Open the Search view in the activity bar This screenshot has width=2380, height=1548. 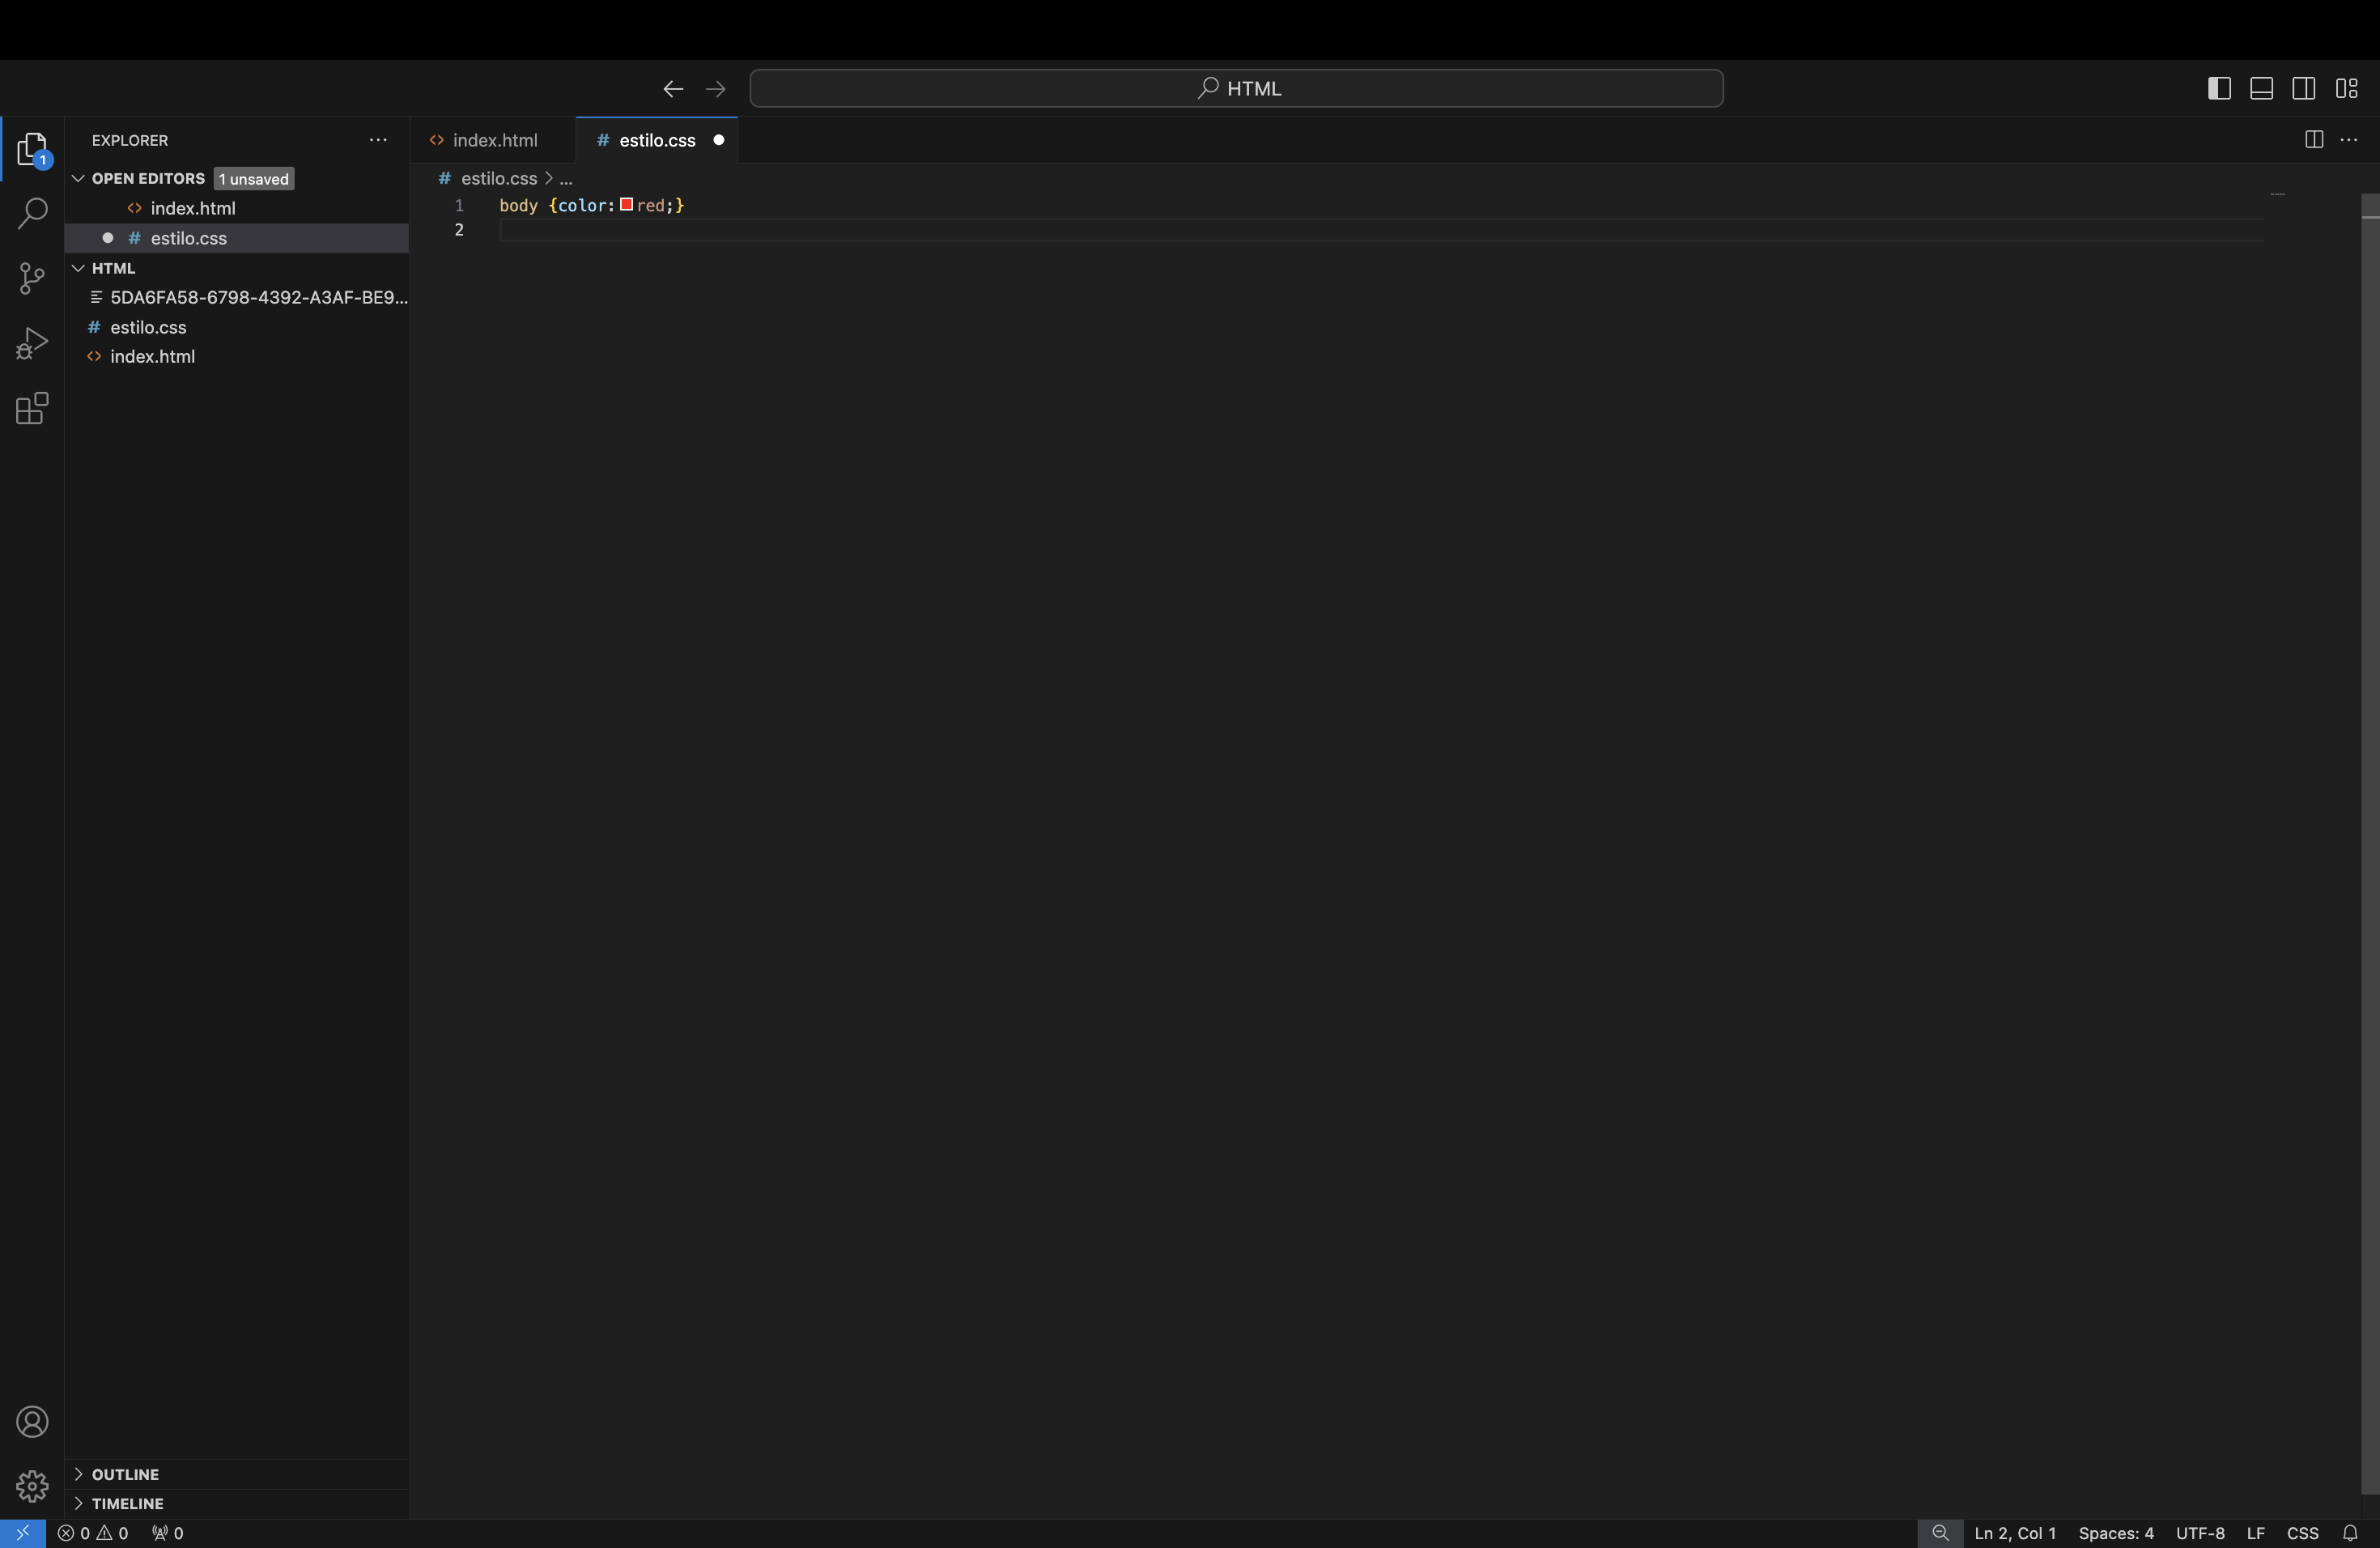pyautogui.click(x=32, y=213)
